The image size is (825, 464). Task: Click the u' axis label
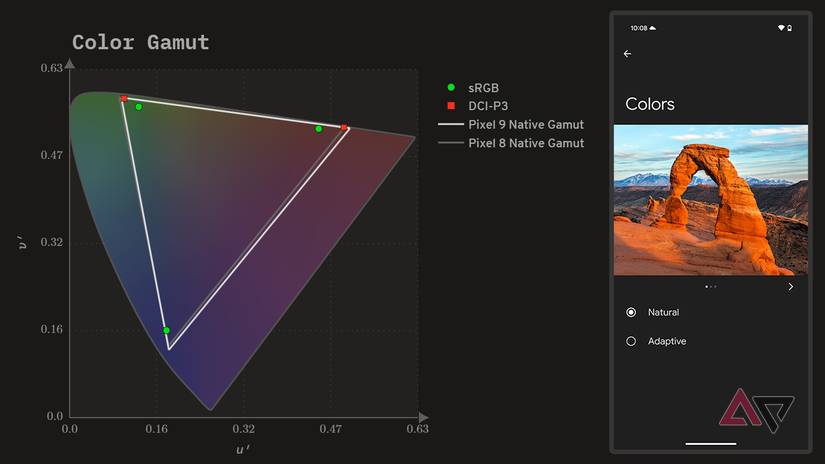(x=243, y=449)
